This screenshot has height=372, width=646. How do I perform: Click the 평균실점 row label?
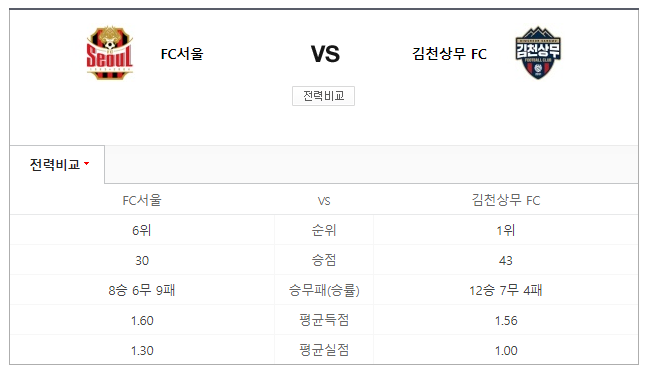324,350
